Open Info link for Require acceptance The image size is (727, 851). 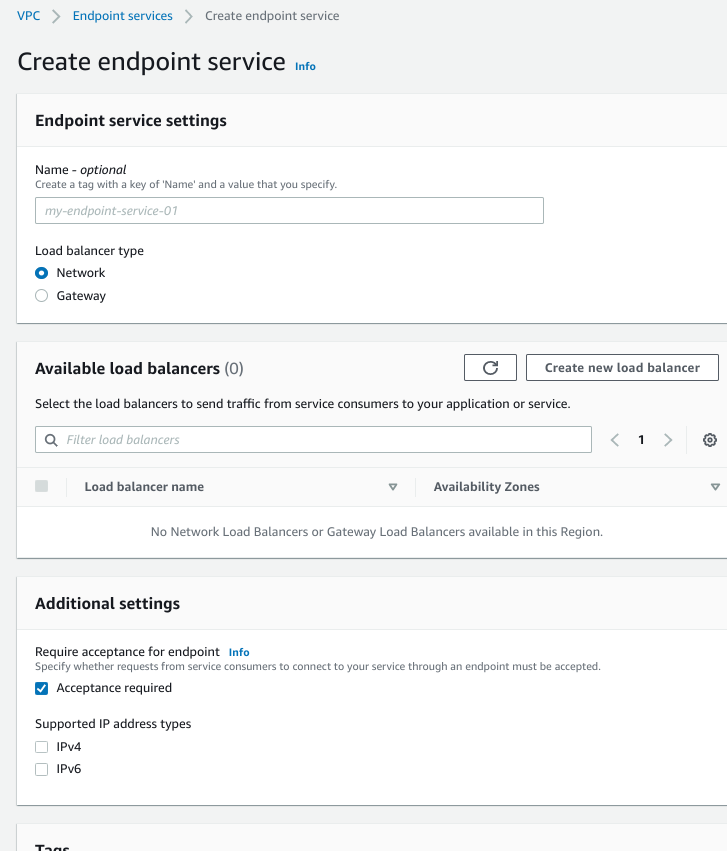[239, 652]
